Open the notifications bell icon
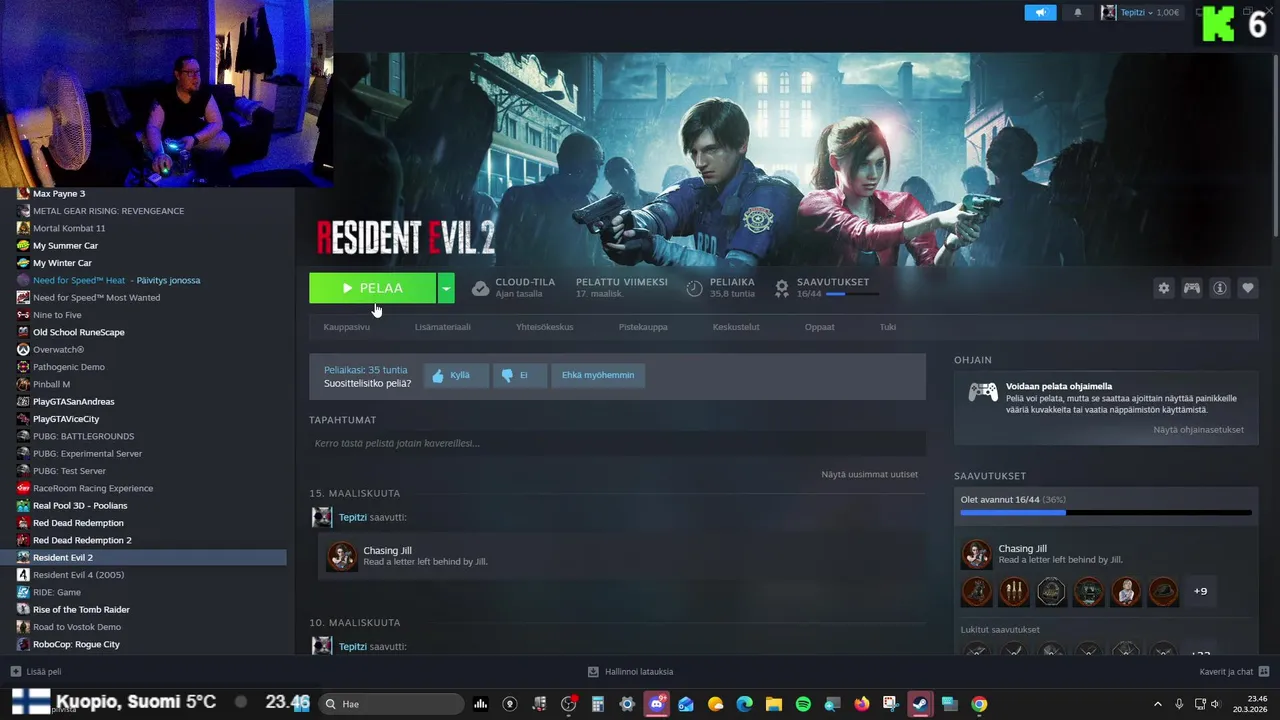 tap(1078, 12)
